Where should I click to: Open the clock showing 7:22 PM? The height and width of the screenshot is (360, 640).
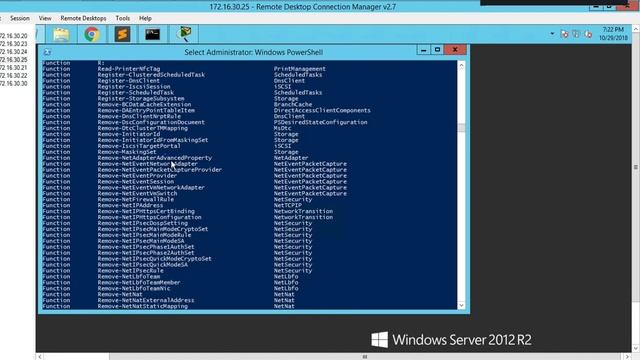point(613,33)
